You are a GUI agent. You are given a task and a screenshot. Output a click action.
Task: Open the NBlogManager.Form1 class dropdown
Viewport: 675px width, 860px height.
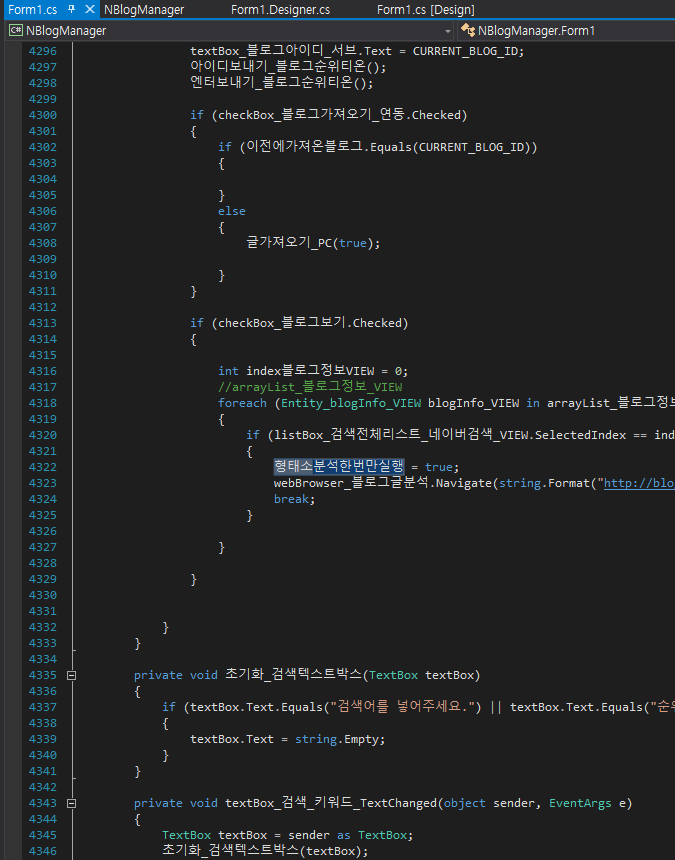pyautogui.click(x=566, y=31)
